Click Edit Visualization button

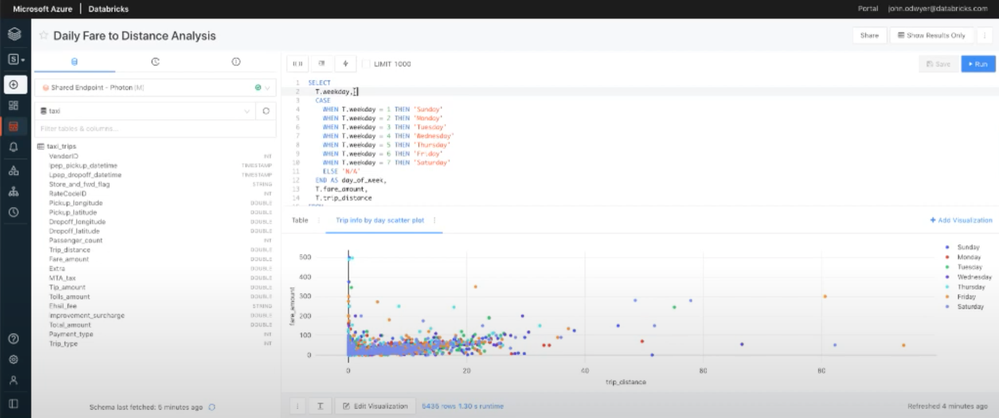click(375, 406)
